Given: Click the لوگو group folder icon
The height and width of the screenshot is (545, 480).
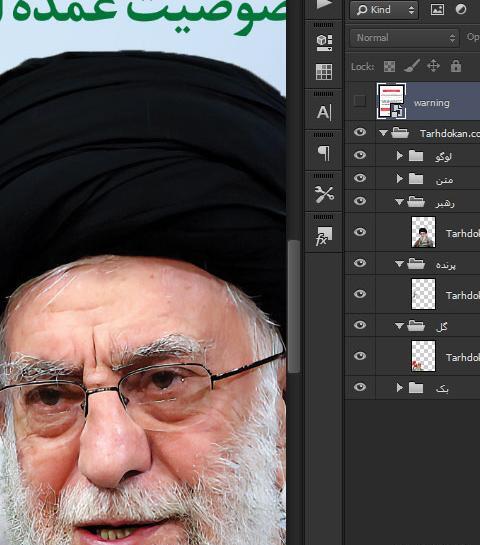Looking at the screenshot, I should (416, 156).
